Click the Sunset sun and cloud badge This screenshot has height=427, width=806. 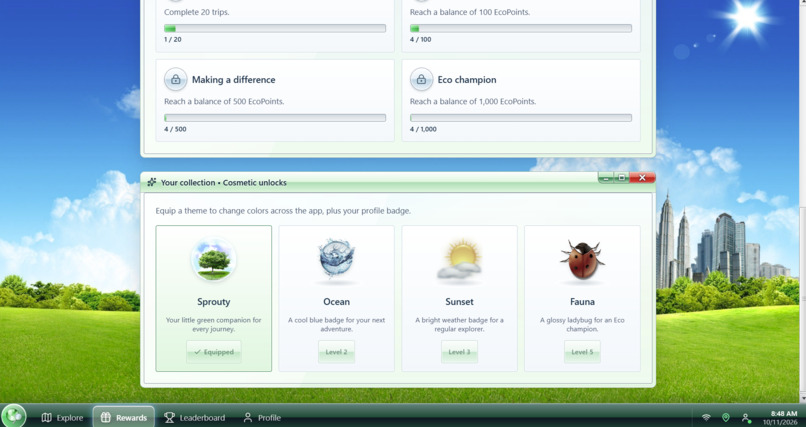pos(459,259)
